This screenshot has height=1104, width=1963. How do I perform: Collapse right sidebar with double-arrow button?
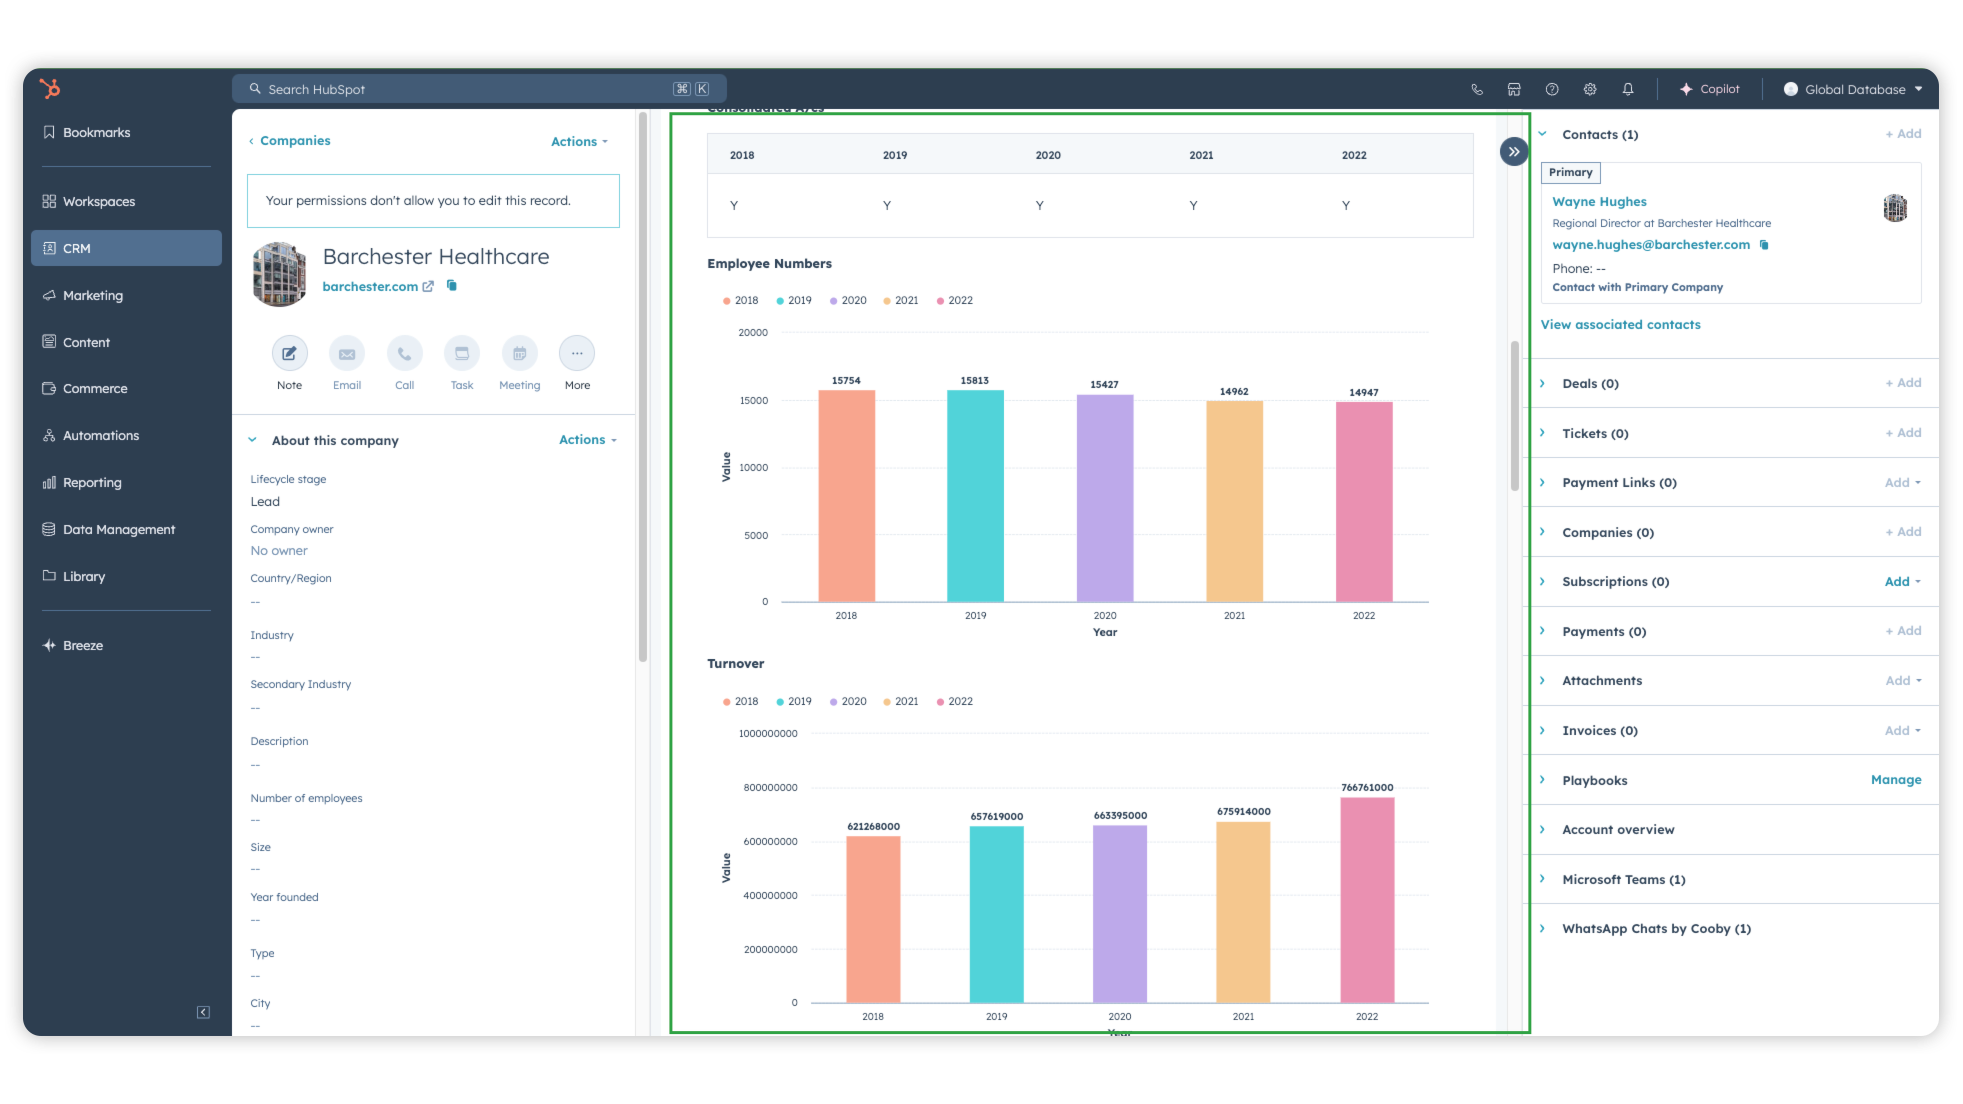click(x=1514, y=152)
